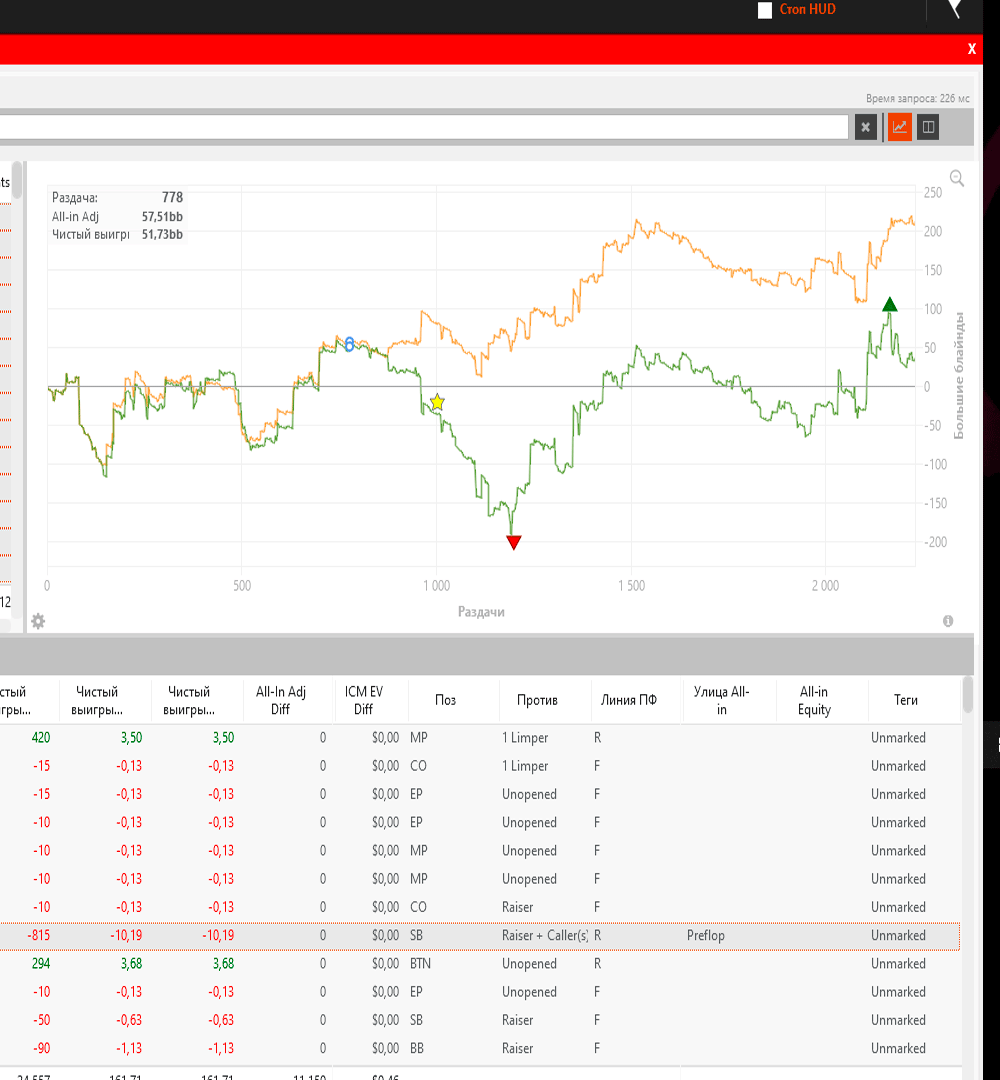This screenshot has width=1000, height=1080.
Task: Sort by Улица All-in column header
Action: coord(721,700)
